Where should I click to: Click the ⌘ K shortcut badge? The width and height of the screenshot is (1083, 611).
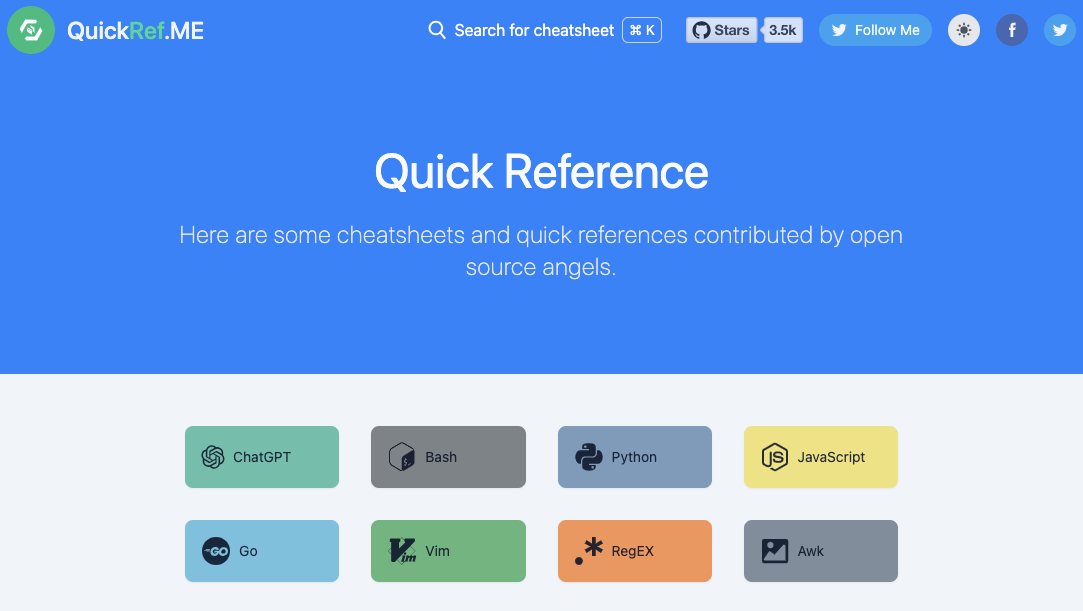tap(642, 30)
